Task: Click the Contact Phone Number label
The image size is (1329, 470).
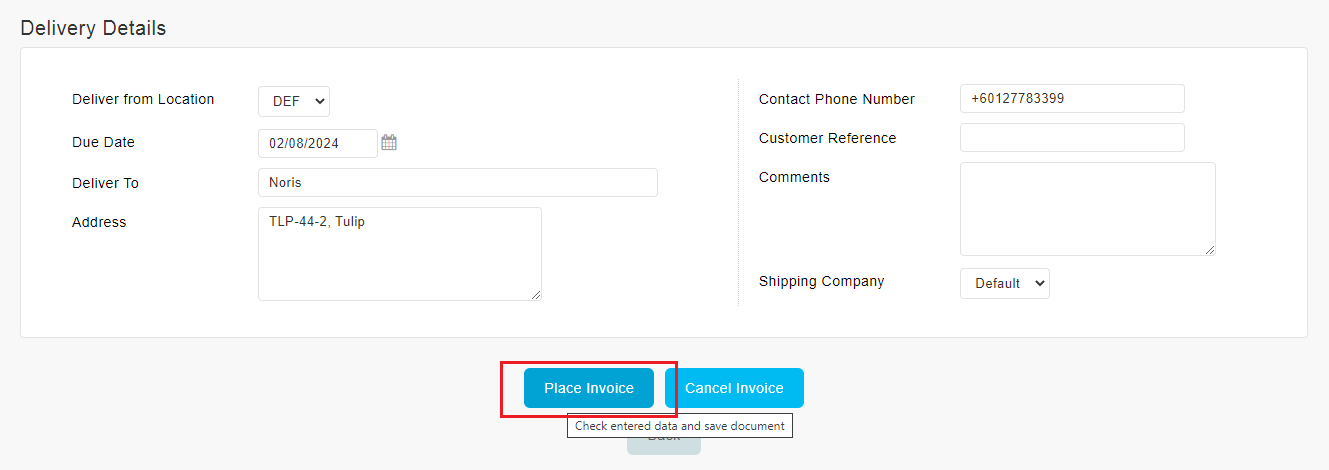Action: click(837, 99)
